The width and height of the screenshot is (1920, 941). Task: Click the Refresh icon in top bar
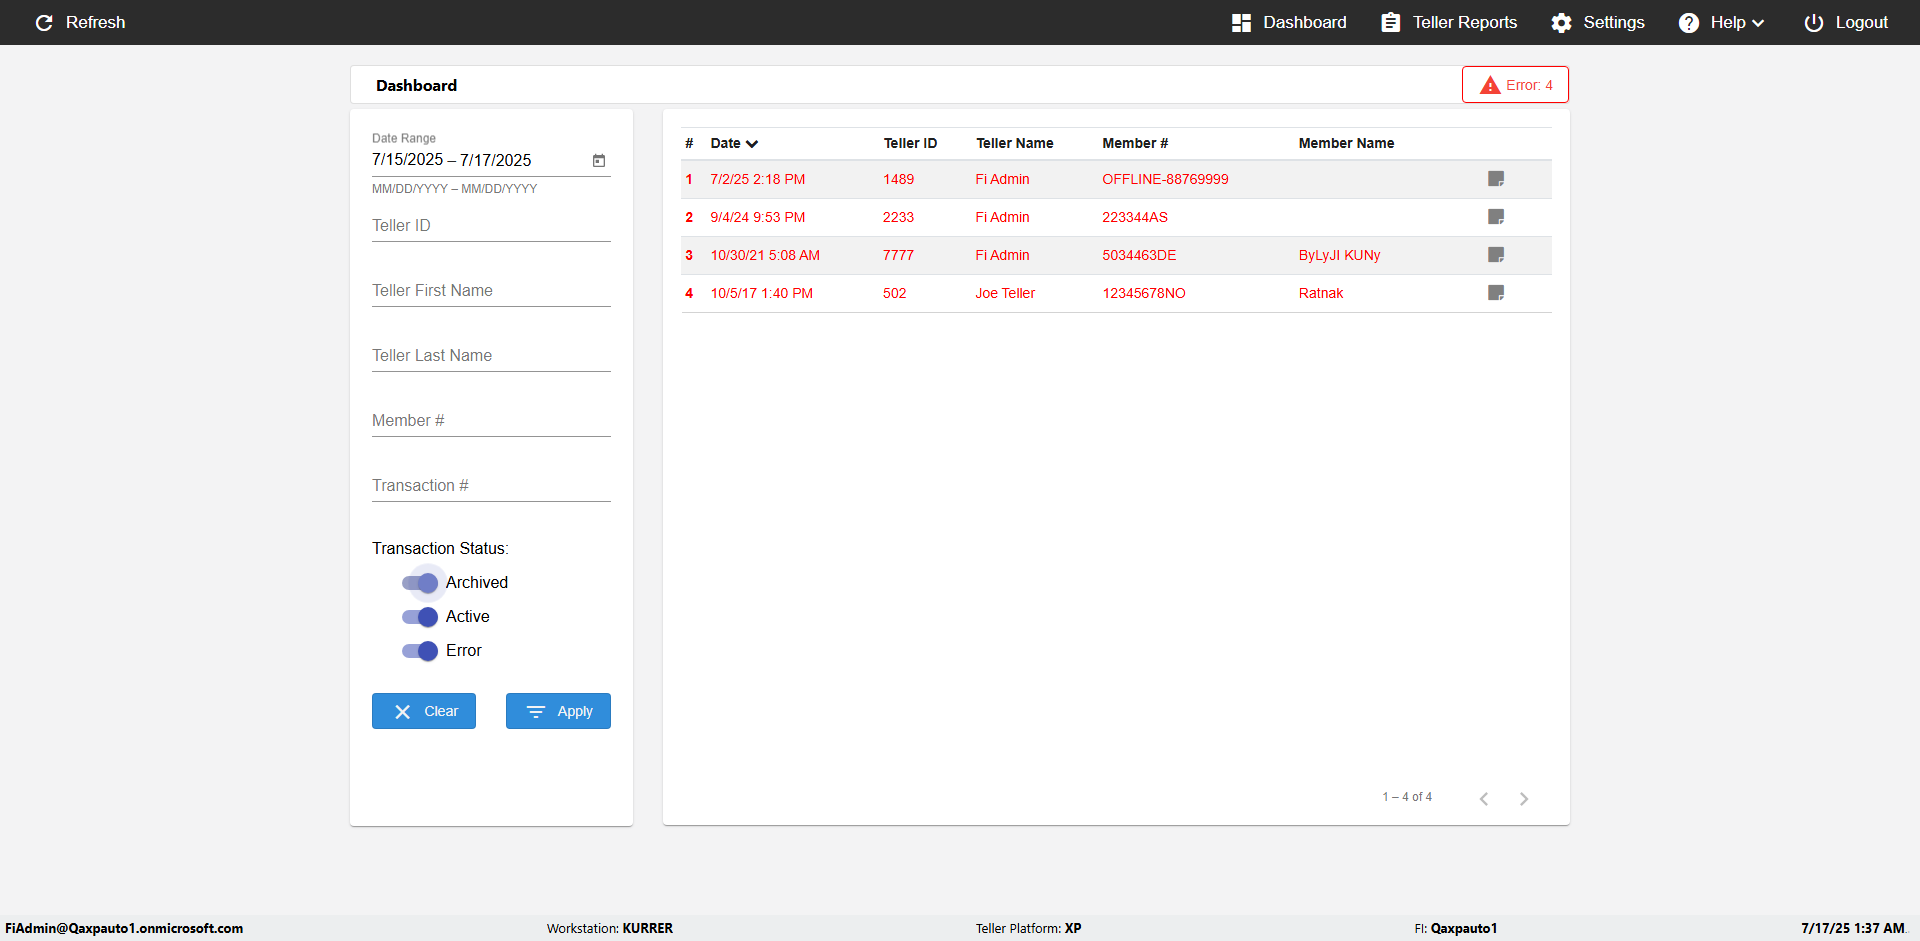point(44,22)
